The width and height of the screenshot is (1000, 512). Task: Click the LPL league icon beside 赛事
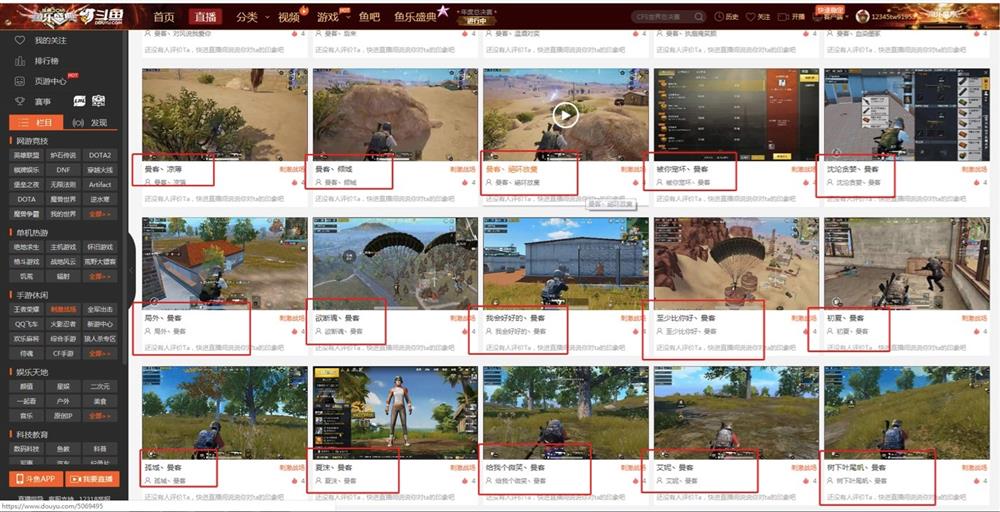pos(80,101)
